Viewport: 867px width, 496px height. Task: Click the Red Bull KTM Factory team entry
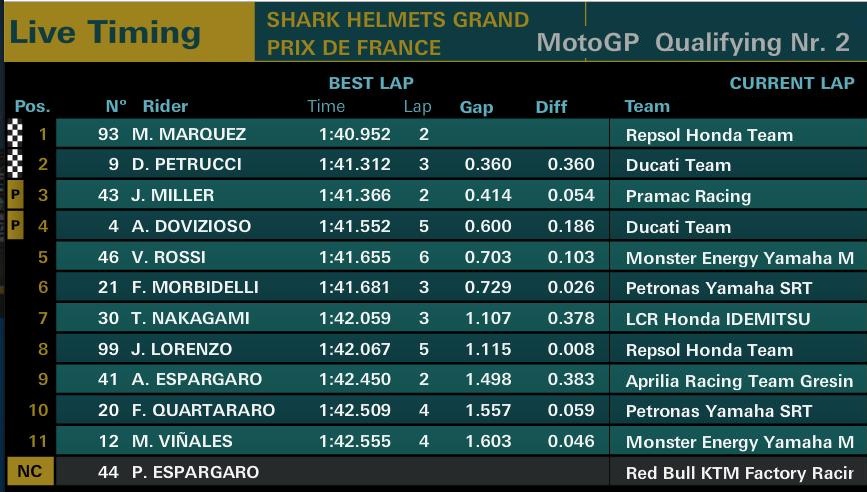coord(739,472)
